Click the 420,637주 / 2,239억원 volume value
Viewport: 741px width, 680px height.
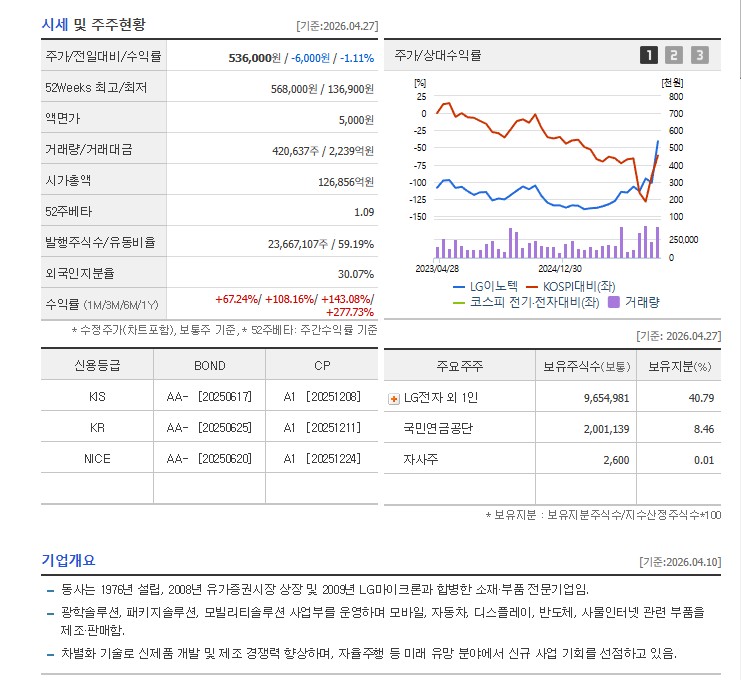point(323,151)
